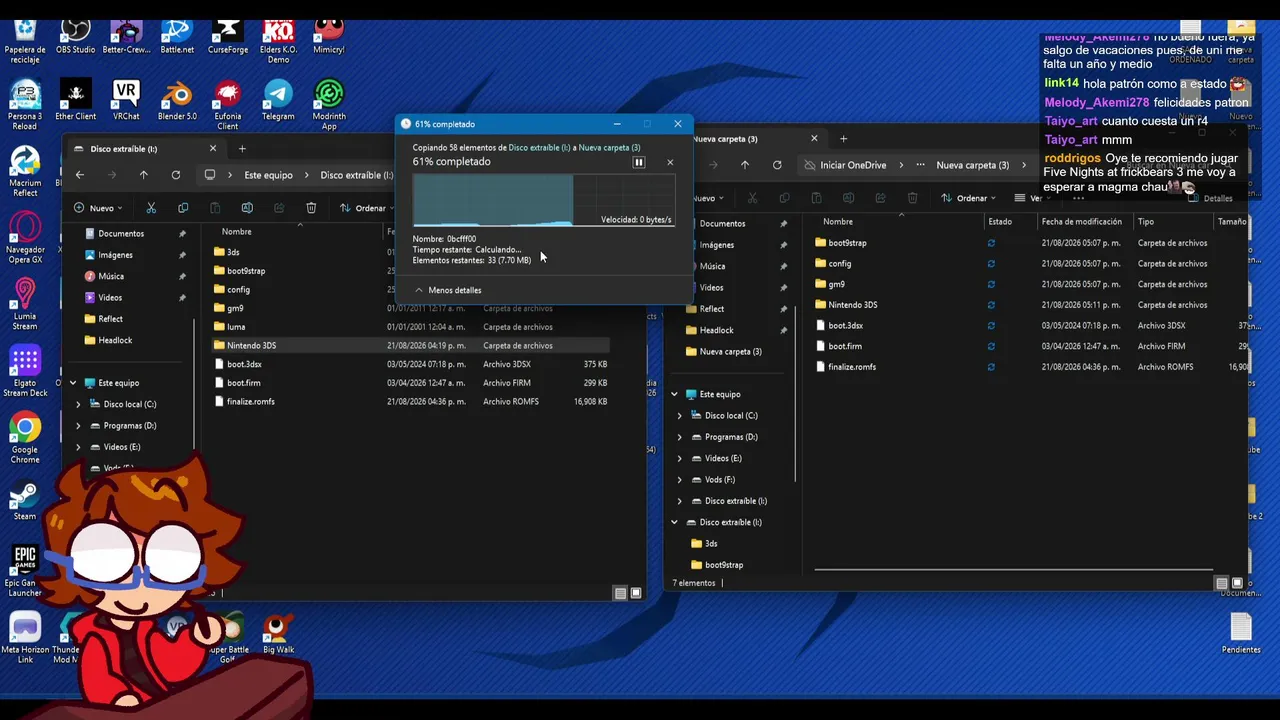Open Ordenar dropdown in Disco extraíble window
This screenshot has height=720, width=1280.
pyautogui.click(x=368, y=208)
